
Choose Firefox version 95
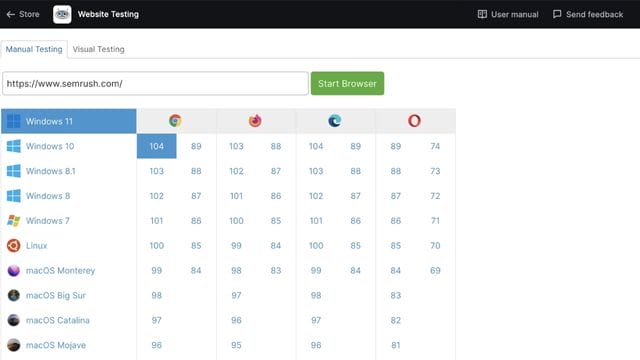pos(236,345)
